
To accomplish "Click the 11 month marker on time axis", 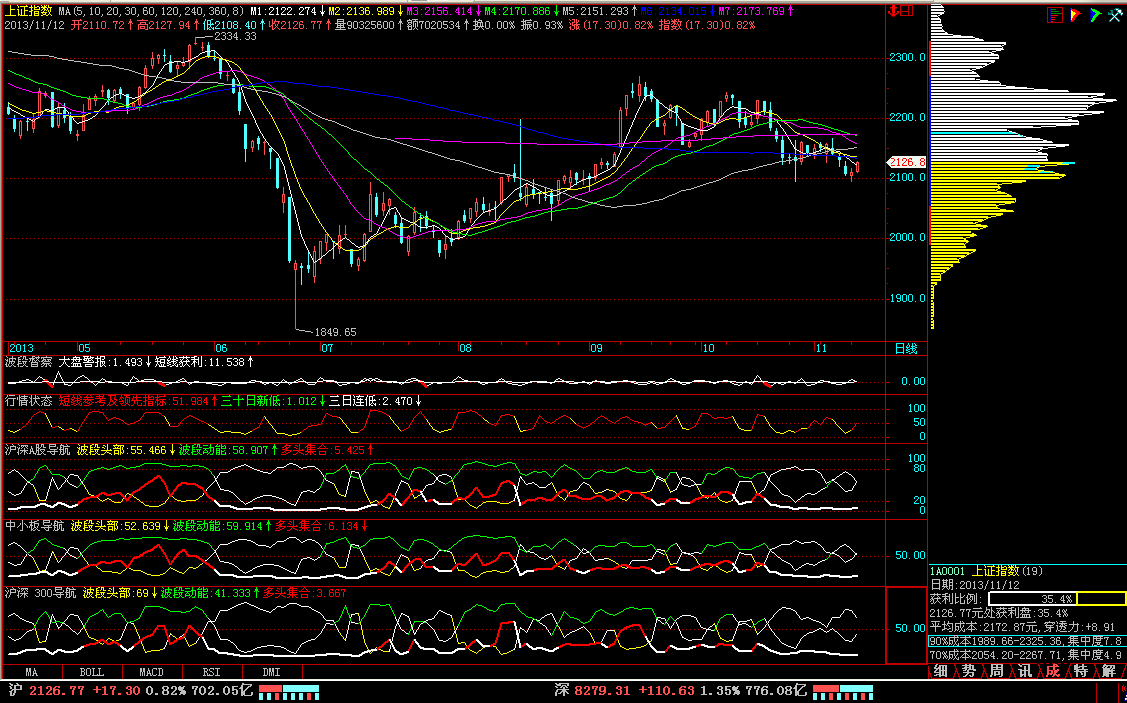I will [822, 349].
